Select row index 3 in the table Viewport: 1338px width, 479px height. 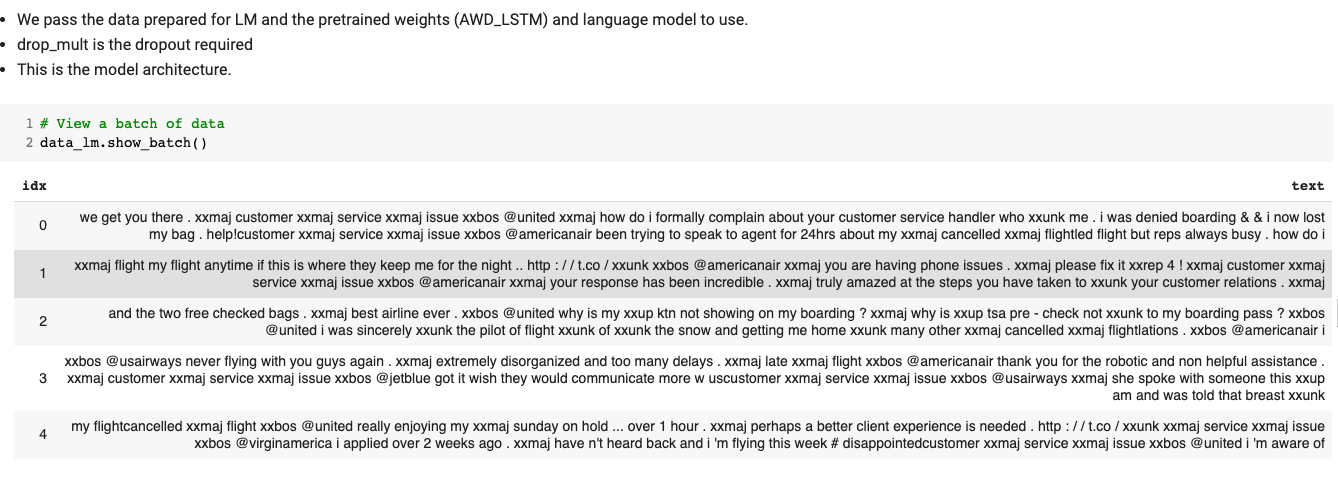point(43,378)
